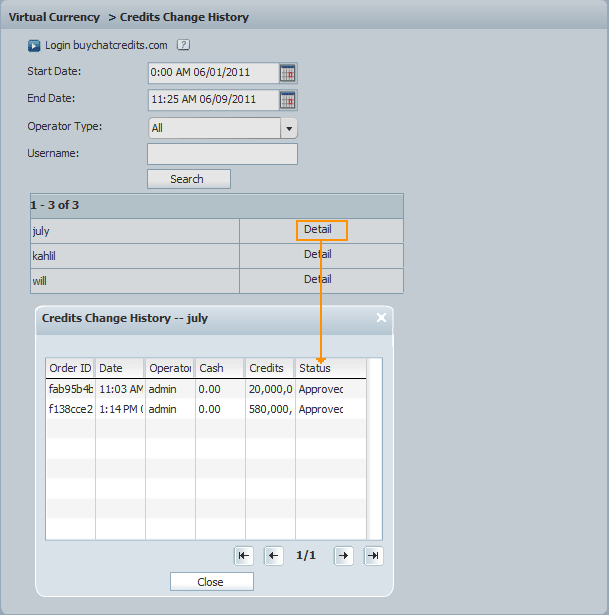This screenshot has width=609, height=615.
Task: Go to last page of history
Action: click(373, 556)
